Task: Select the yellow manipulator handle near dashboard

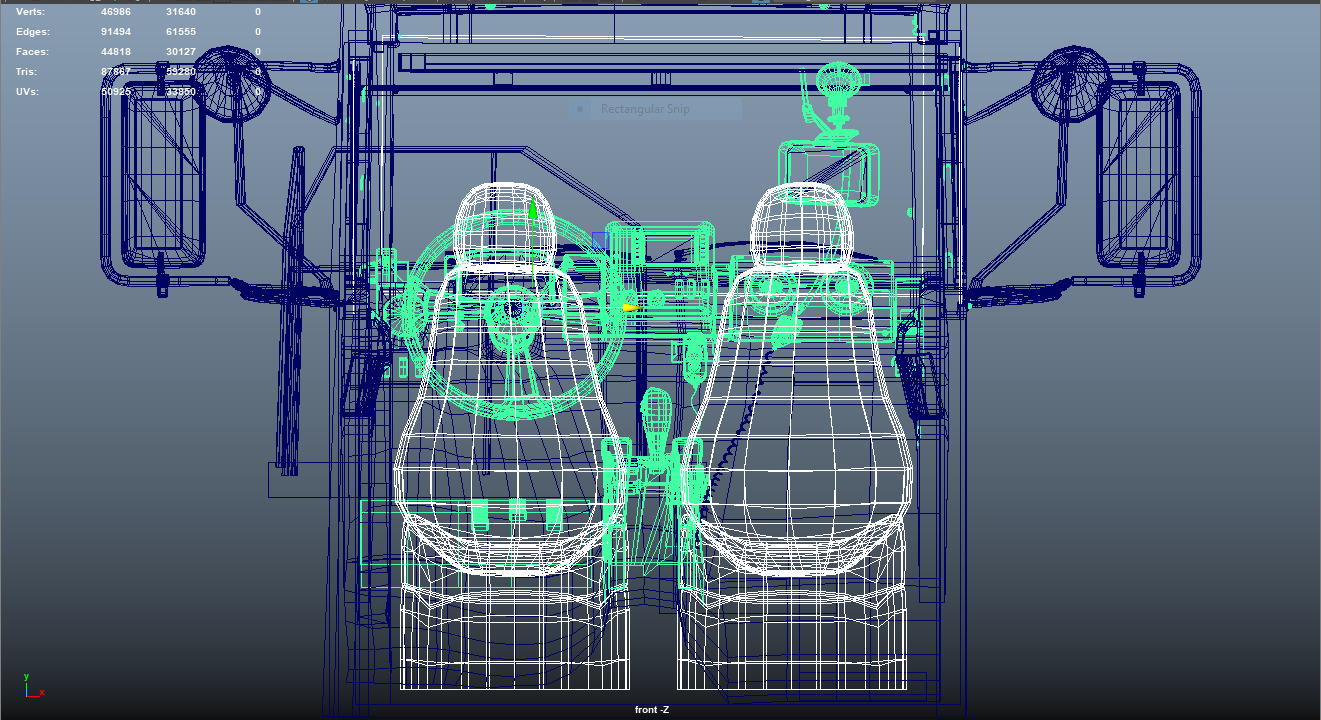Action: coord(629,307)
